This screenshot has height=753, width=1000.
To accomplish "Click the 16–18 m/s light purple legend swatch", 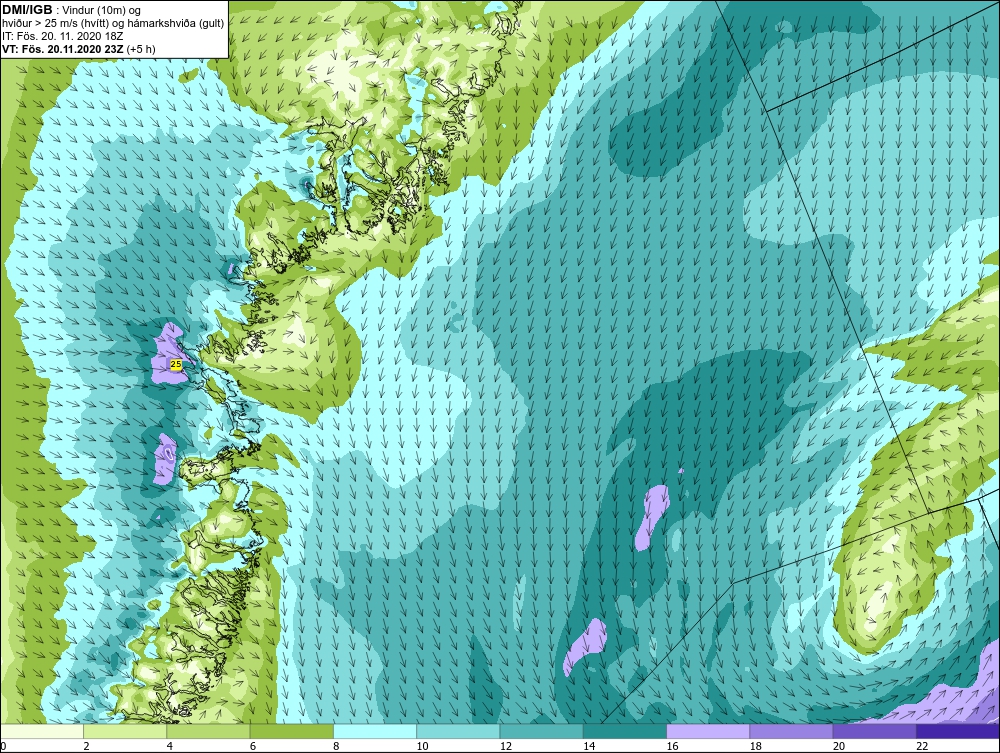I will (x=709, y=731).
